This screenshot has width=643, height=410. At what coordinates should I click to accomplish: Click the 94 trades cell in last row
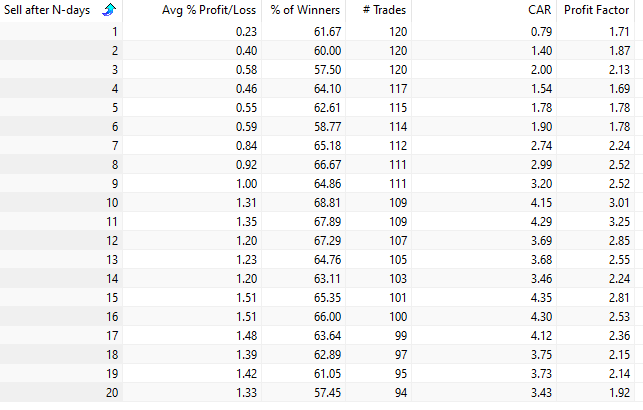pos(379,392)
